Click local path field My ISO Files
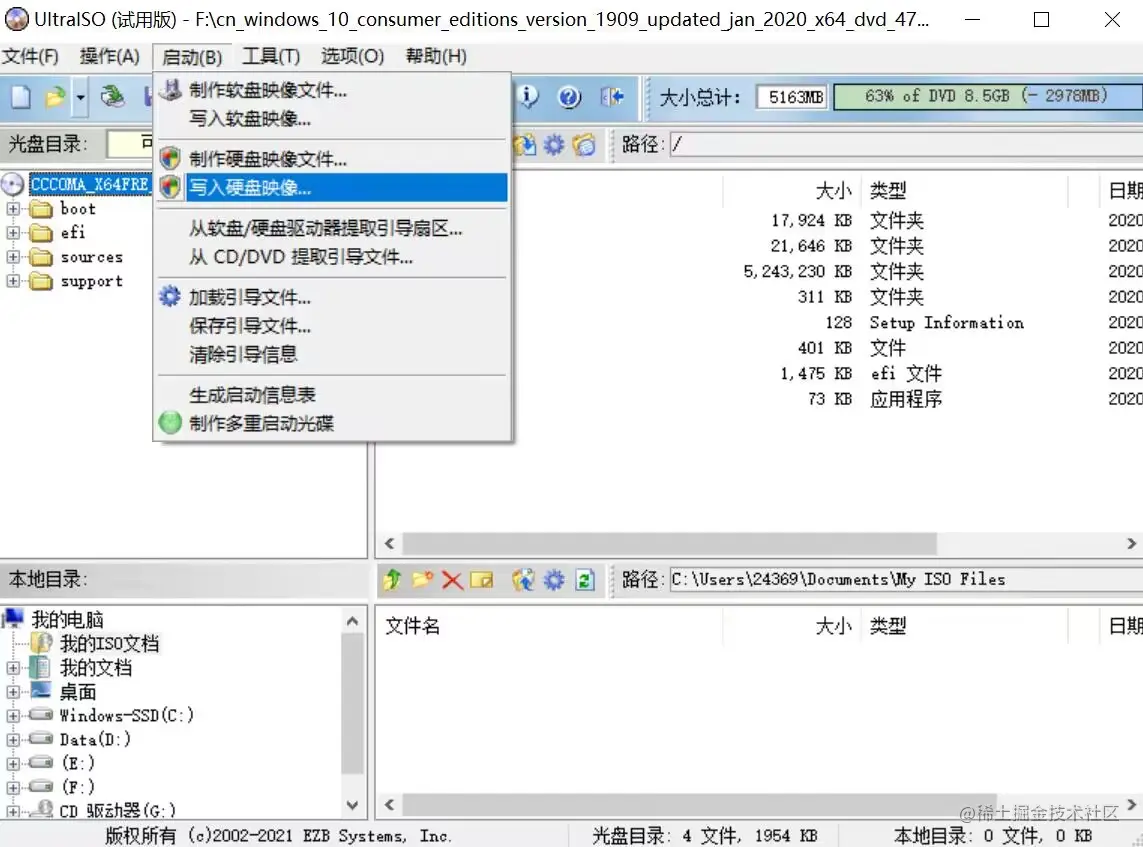The width and height of the screenshot is (1143, 847). 906,579
